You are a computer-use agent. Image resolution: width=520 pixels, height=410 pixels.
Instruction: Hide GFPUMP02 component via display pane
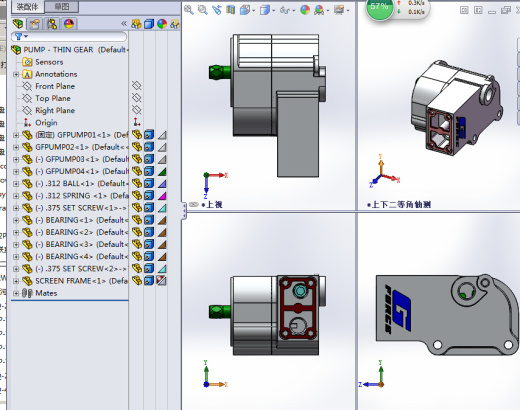137,147
